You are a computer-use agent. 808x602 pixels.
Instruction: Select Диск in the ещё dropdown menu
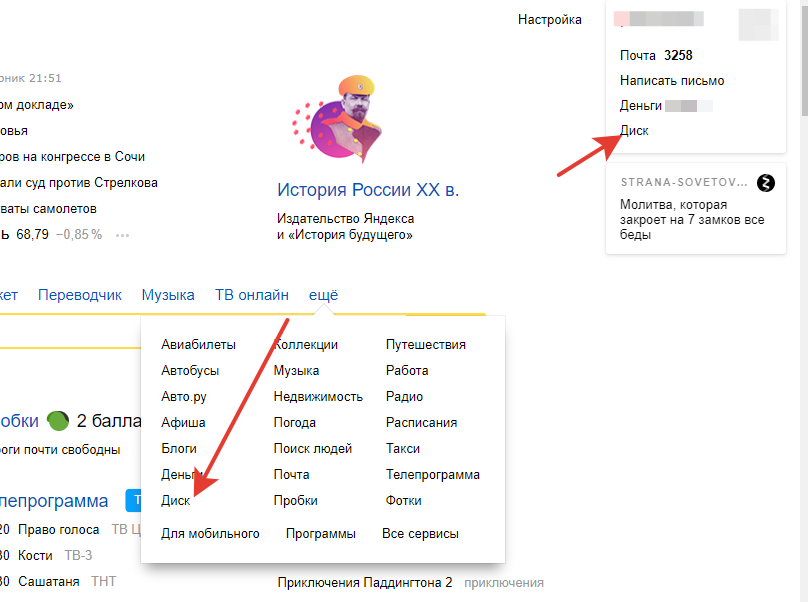point(175,500)
